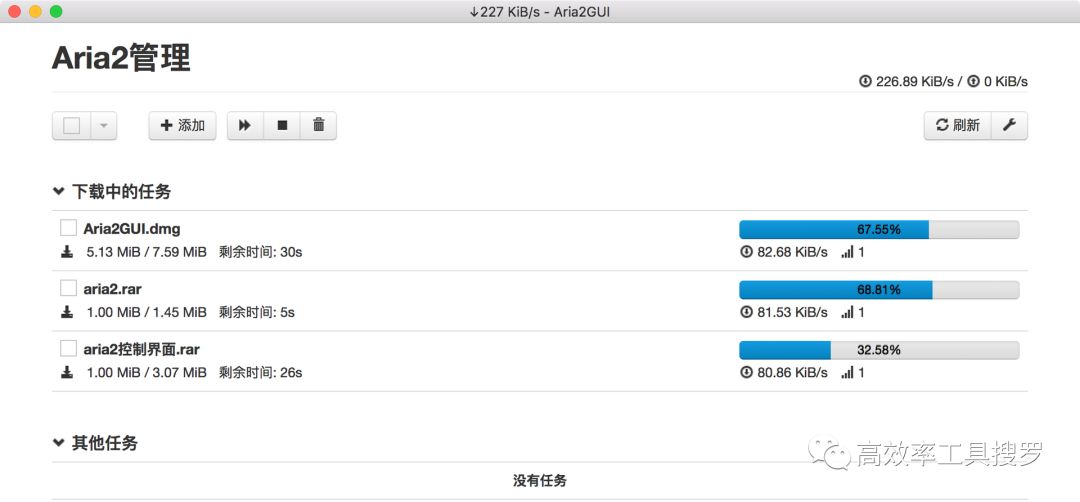Viewport: 1080px width, 502px height.
Task: Click the resume all (fast-forward) icon
Action: [x=245, y=125]
